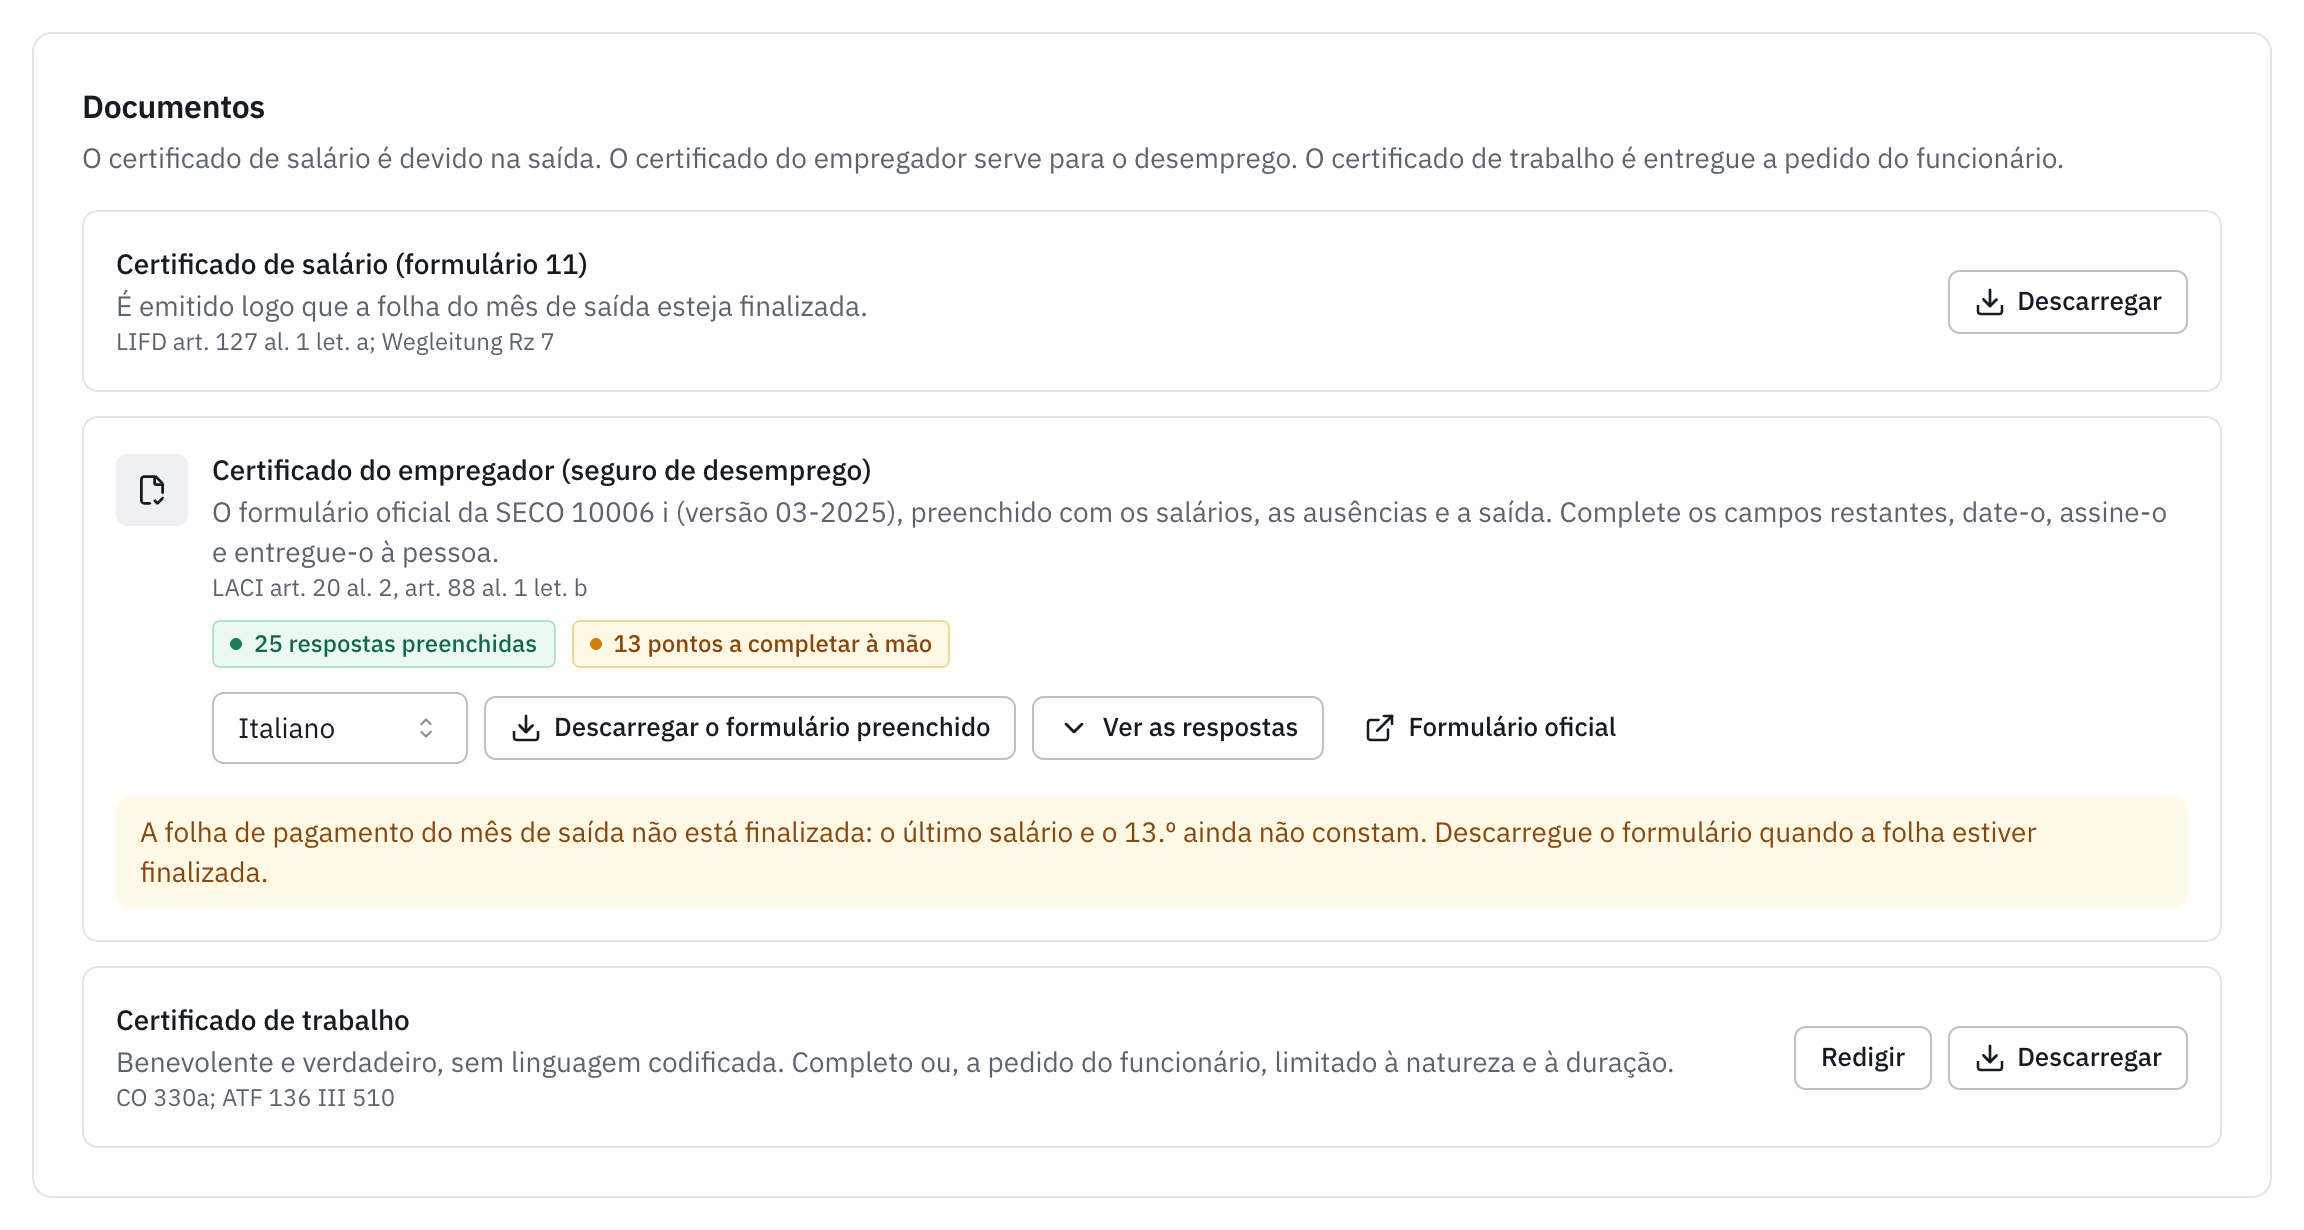Click the 'É emitido logo que a folha' description
The width and height of the screenshot is (2304, 1230).
(x=491, y=306)
